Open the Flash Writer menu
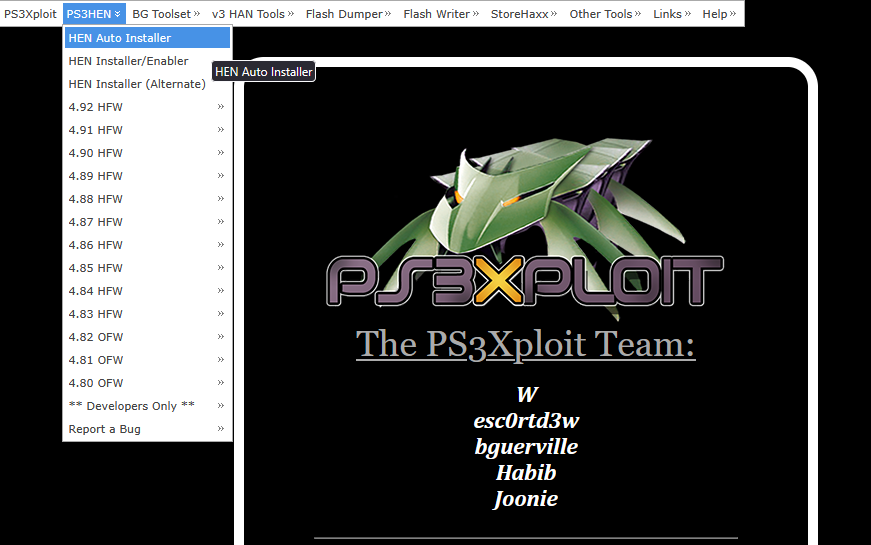 [440, 14]
